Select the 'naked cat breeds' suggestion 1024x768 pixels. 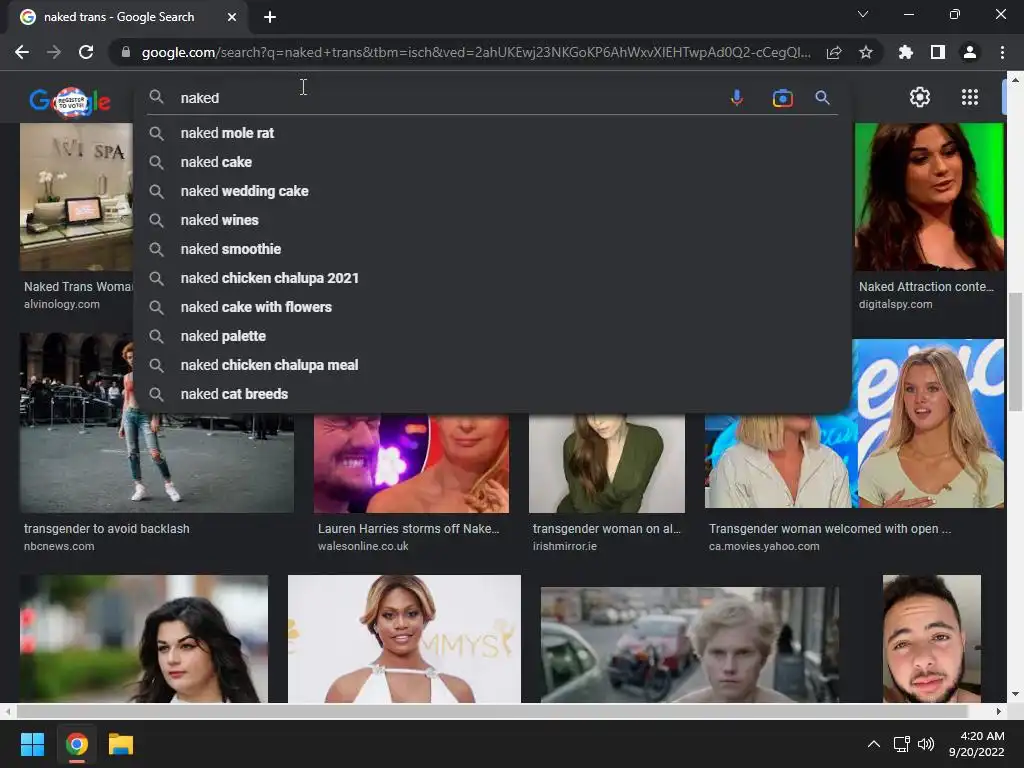point(492,394)
